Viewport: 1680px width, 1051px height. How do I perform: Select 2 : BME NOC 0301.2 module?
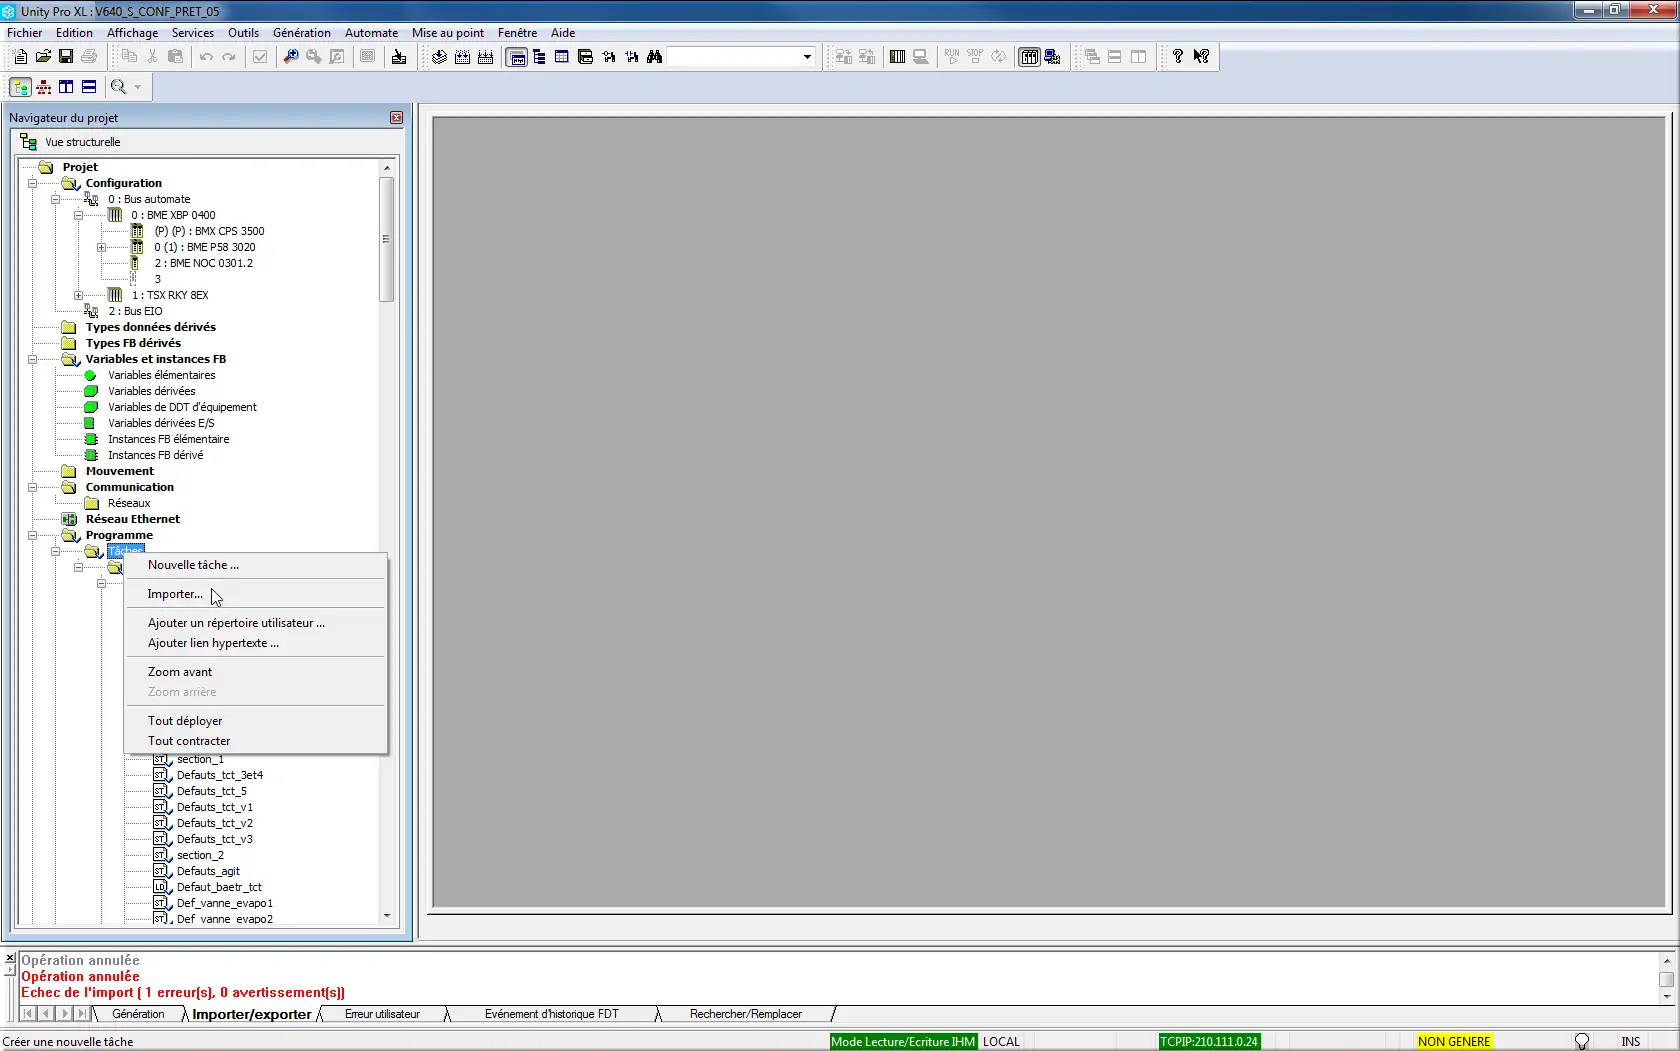(203, 263)
